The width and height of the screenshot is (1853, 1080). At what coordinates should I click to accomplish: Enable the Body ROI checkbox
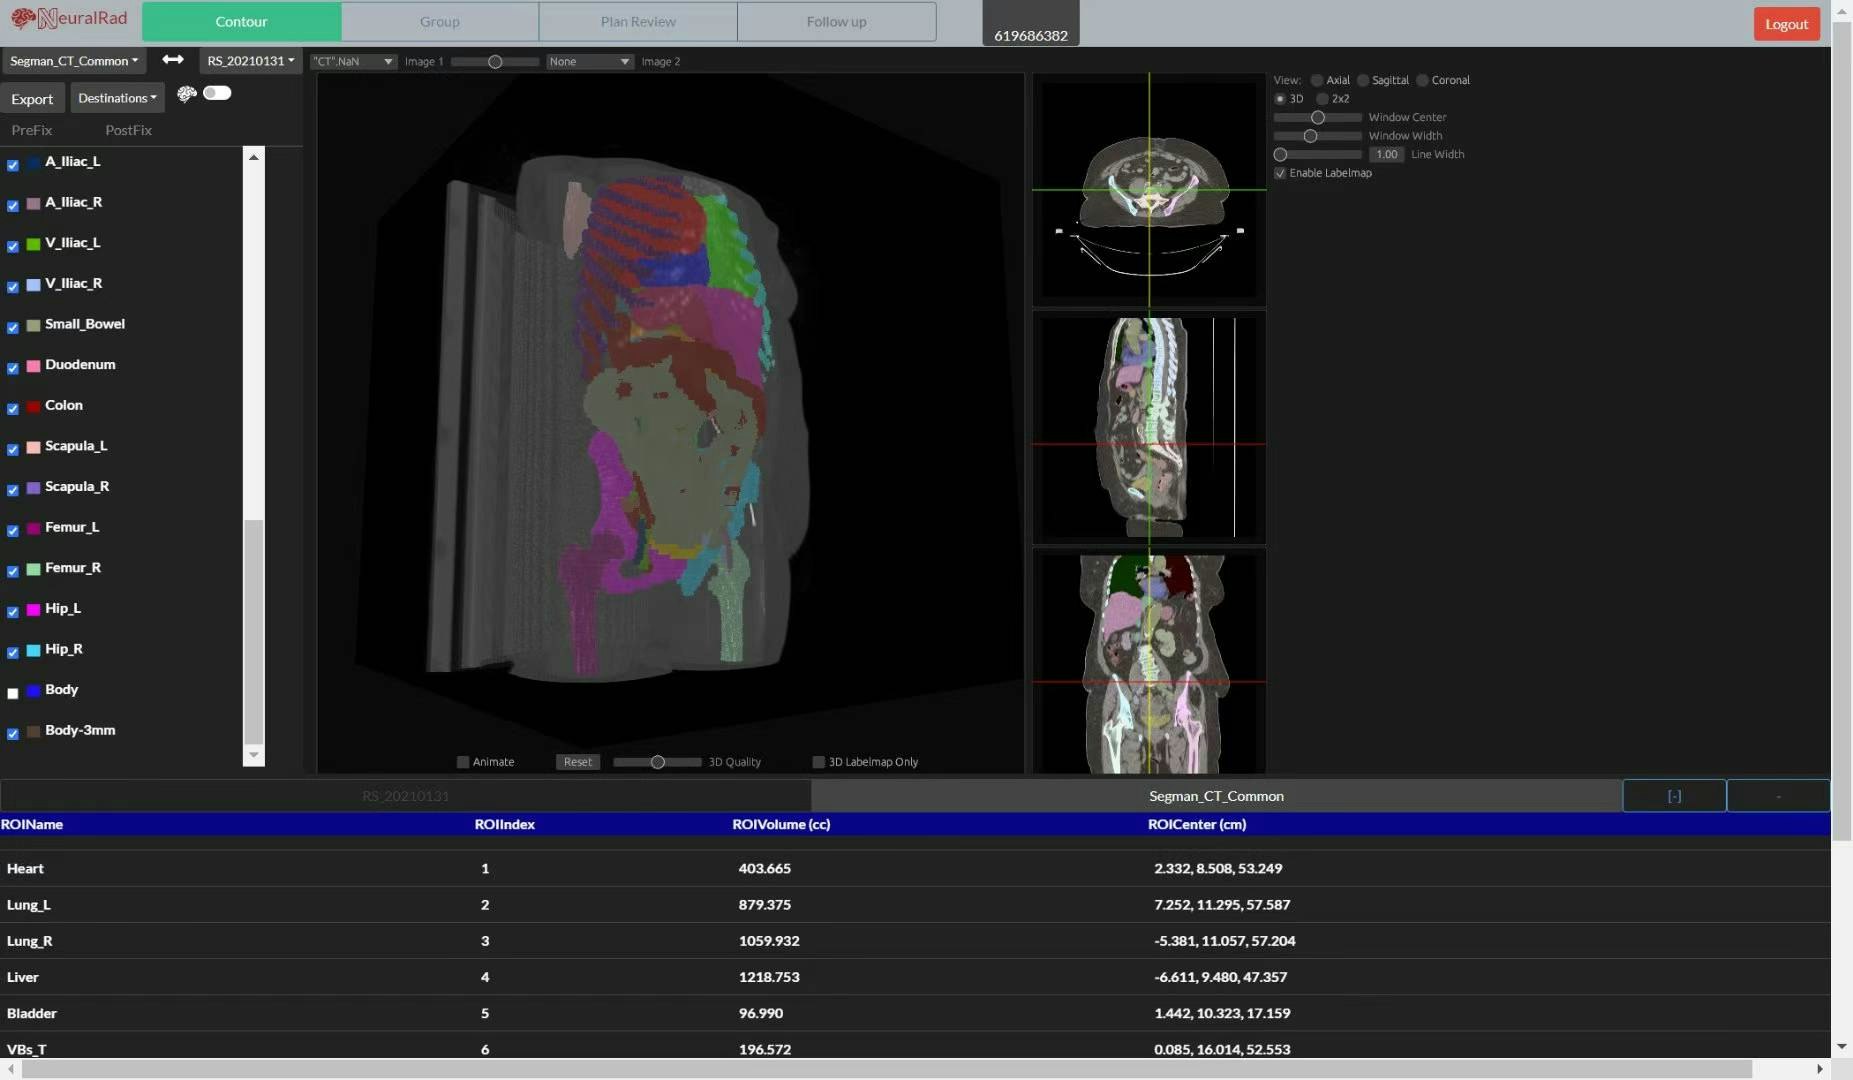point(13,693)
